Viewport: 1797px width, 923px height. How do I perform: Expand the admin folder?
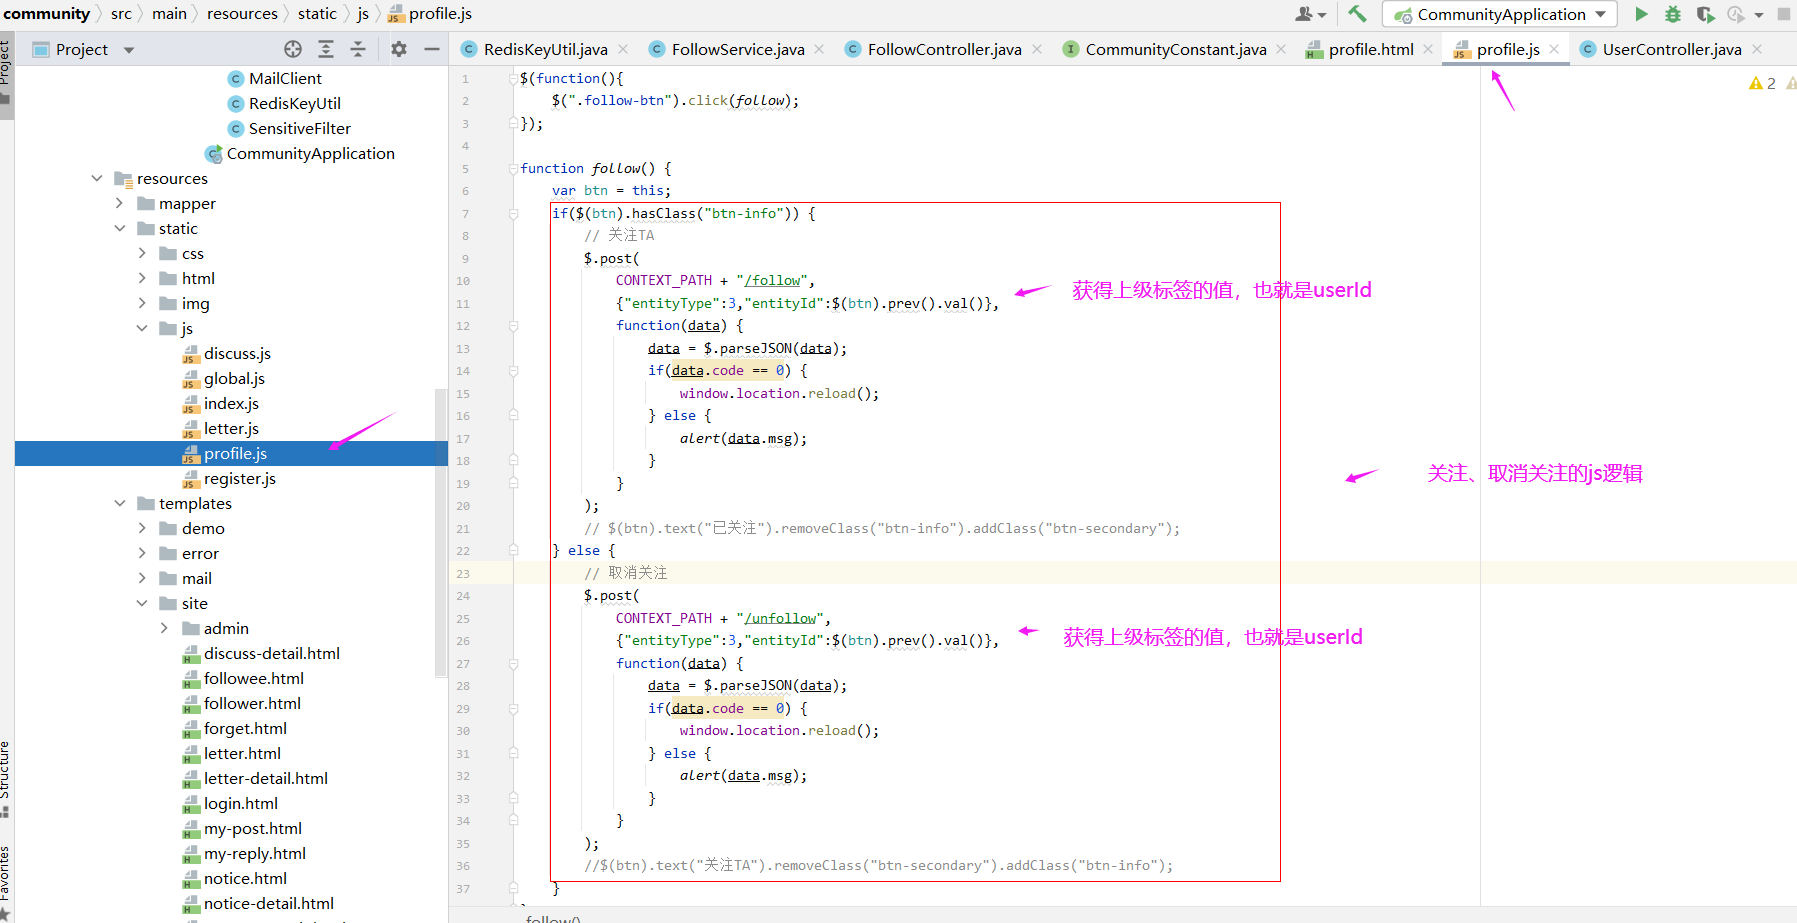(x=164, y=628)
